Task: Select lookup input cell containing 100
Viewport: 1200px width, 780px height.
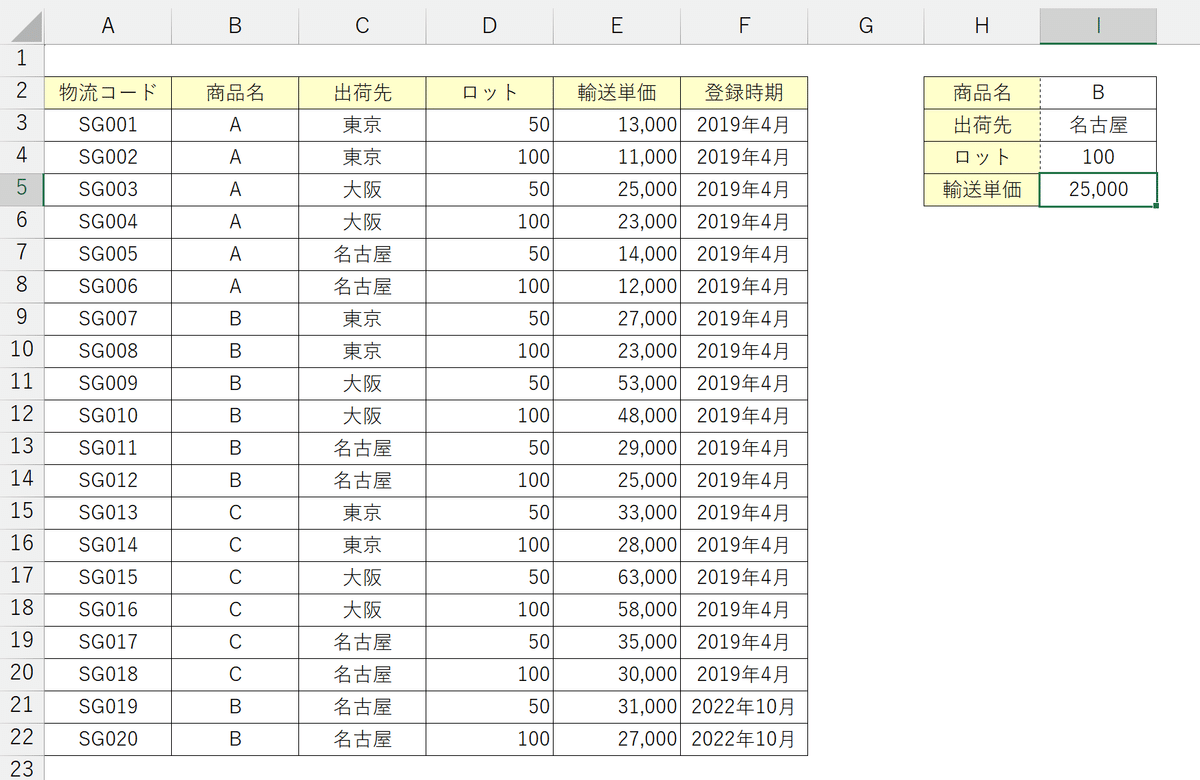Action: [1098, 157]
